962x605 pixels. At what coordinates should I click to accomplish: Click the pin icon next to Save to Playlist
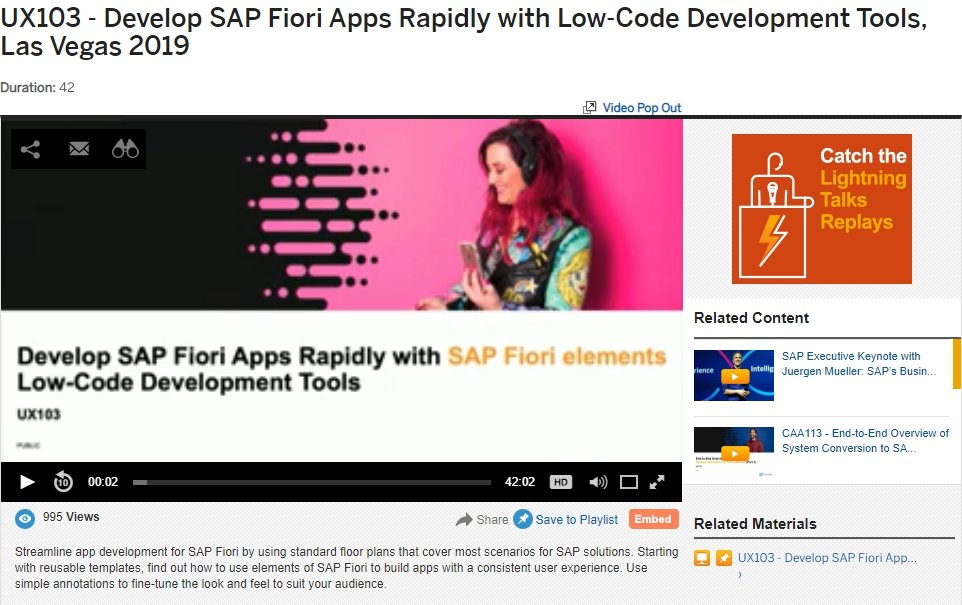click(x=523, y=519)
